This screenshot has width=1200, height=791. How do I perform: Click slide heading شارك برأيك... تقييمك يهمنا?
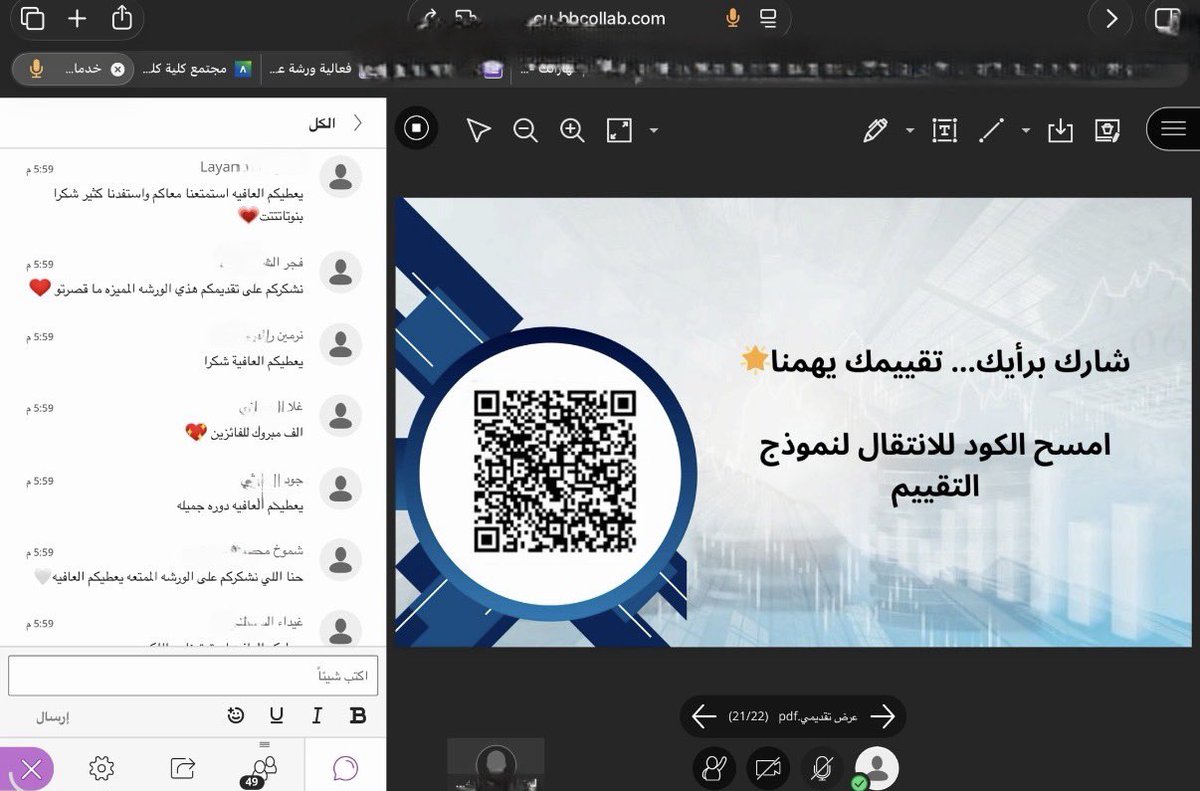935,360
